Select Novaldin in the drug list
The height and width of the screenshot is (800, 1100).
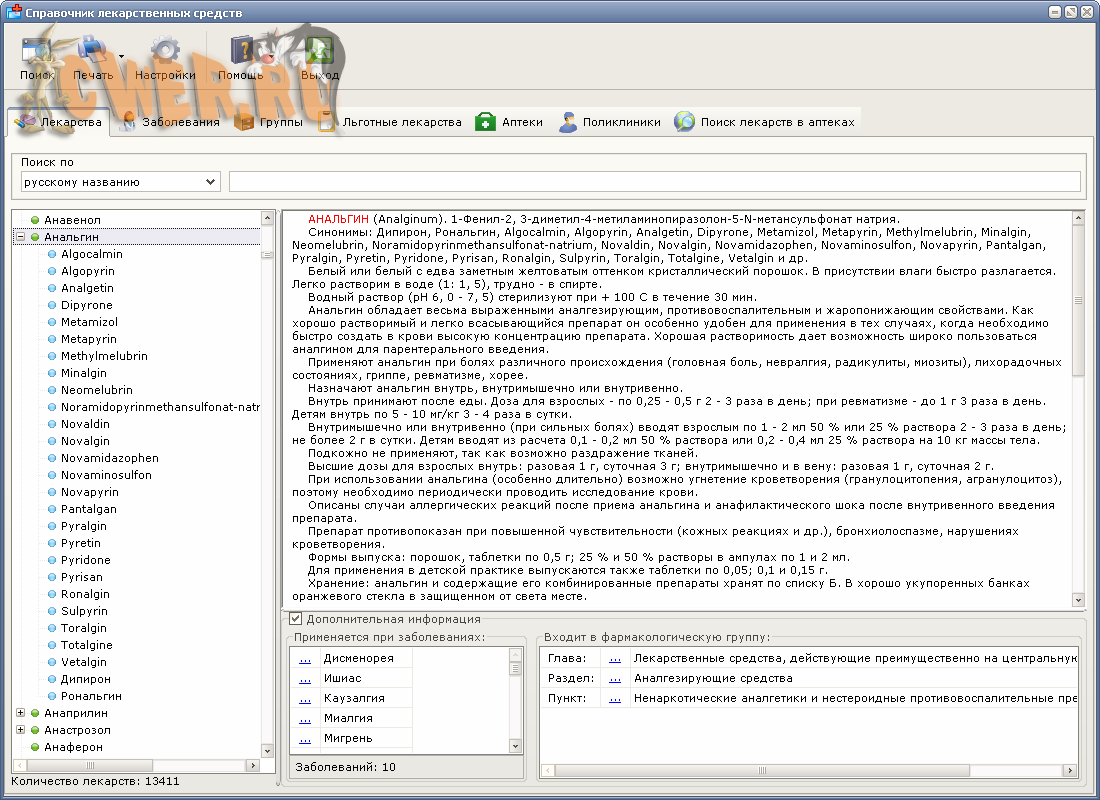(x=85, y=424)
